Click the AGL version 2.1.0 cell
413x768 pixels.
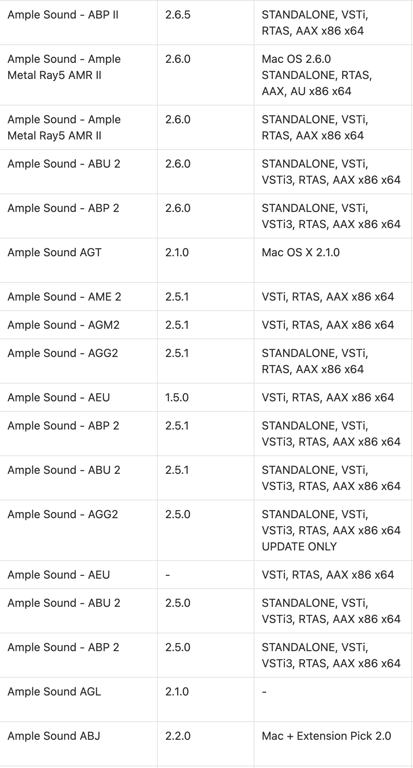click(206, 699)
